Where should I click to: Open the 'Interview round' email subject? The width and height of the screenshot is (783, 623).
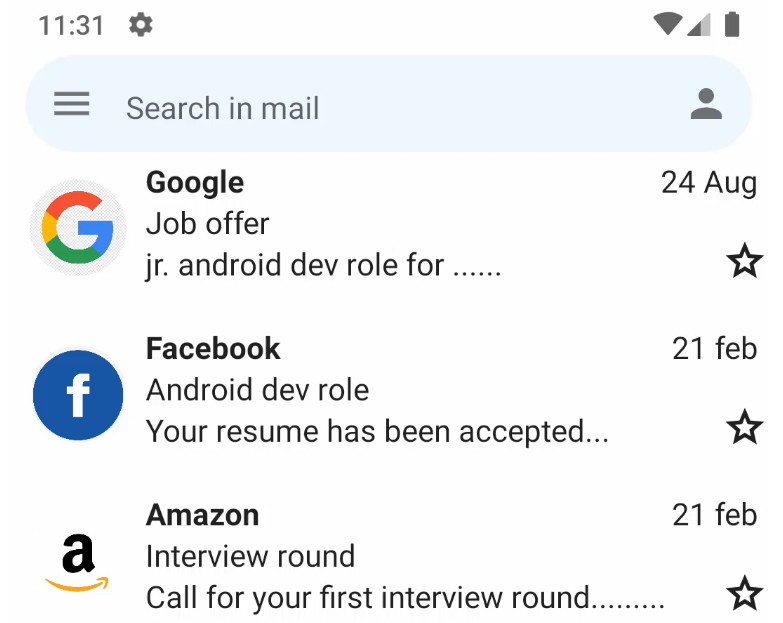tap(250, 556)
